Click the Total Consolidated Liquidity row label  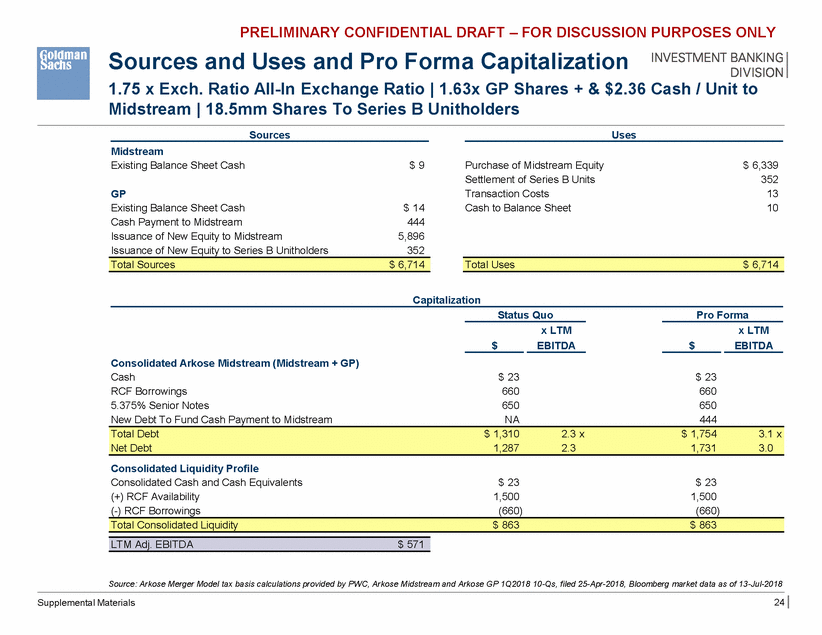pyautogui.click(x=175, y=524)
